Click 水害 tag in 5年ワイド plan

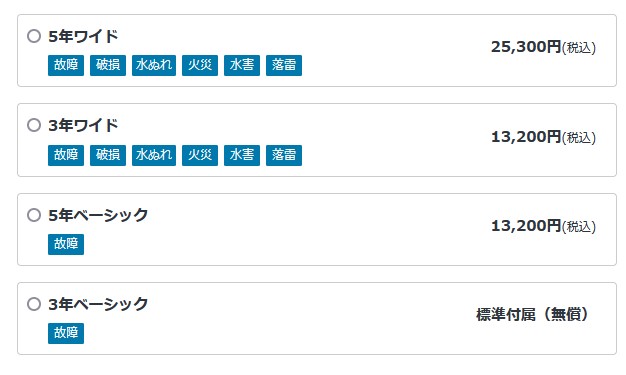tap(242, 65)
